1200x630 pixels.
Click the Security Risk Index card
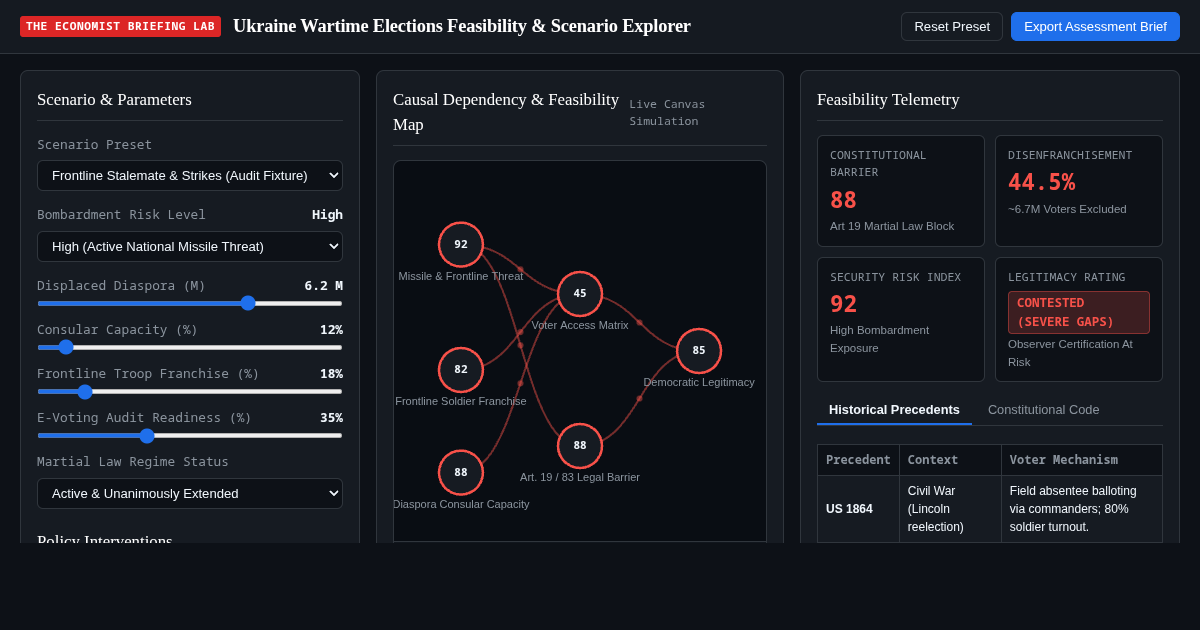coord(901,319)
